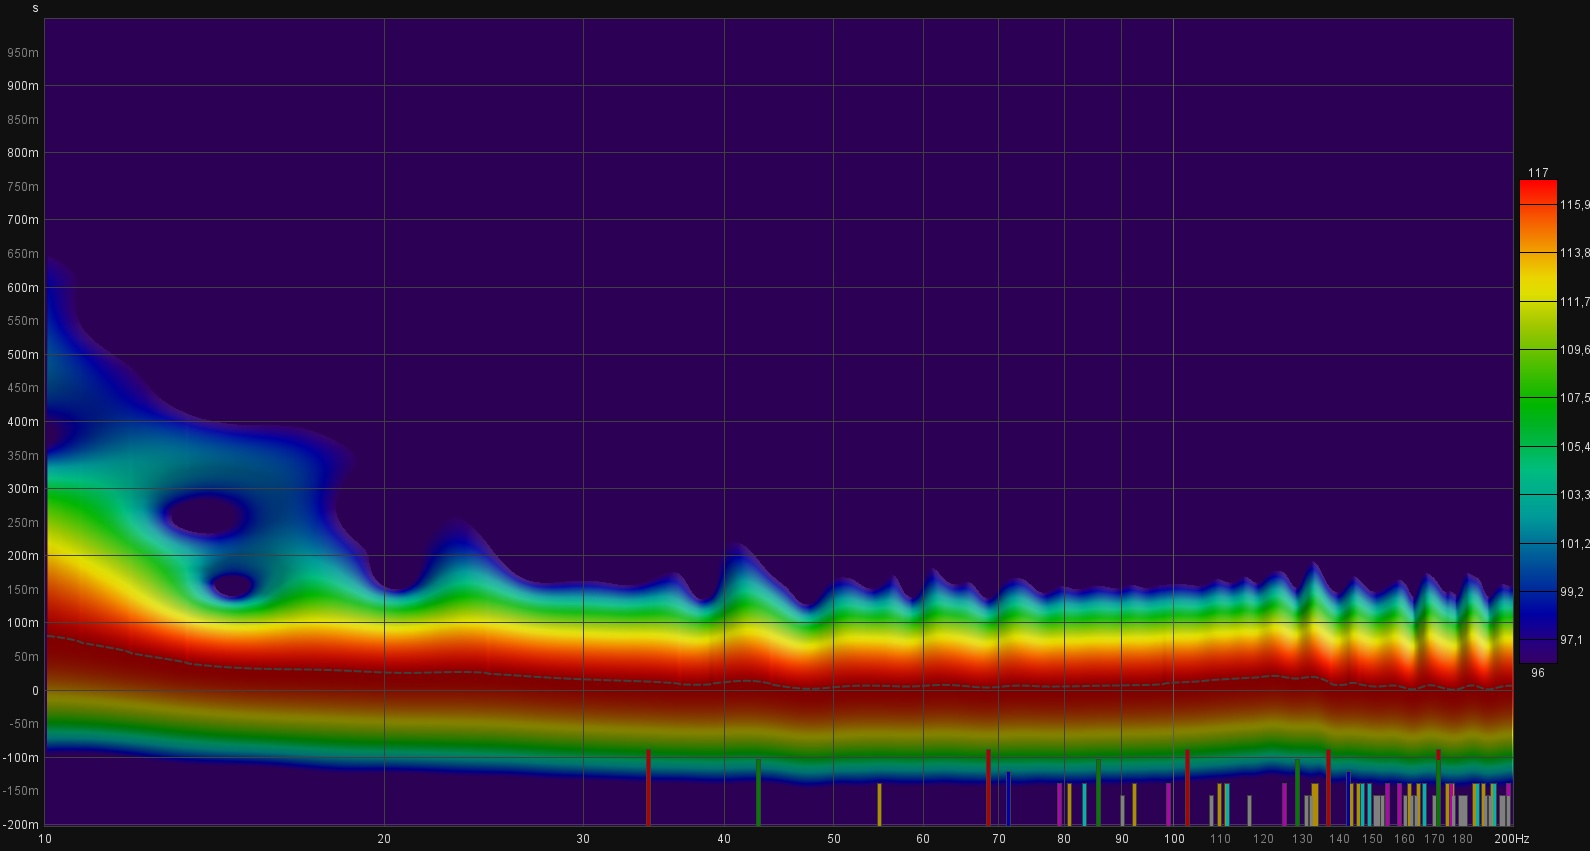
Task: Click the 950m label on the time axis
Action: [22, 52]
